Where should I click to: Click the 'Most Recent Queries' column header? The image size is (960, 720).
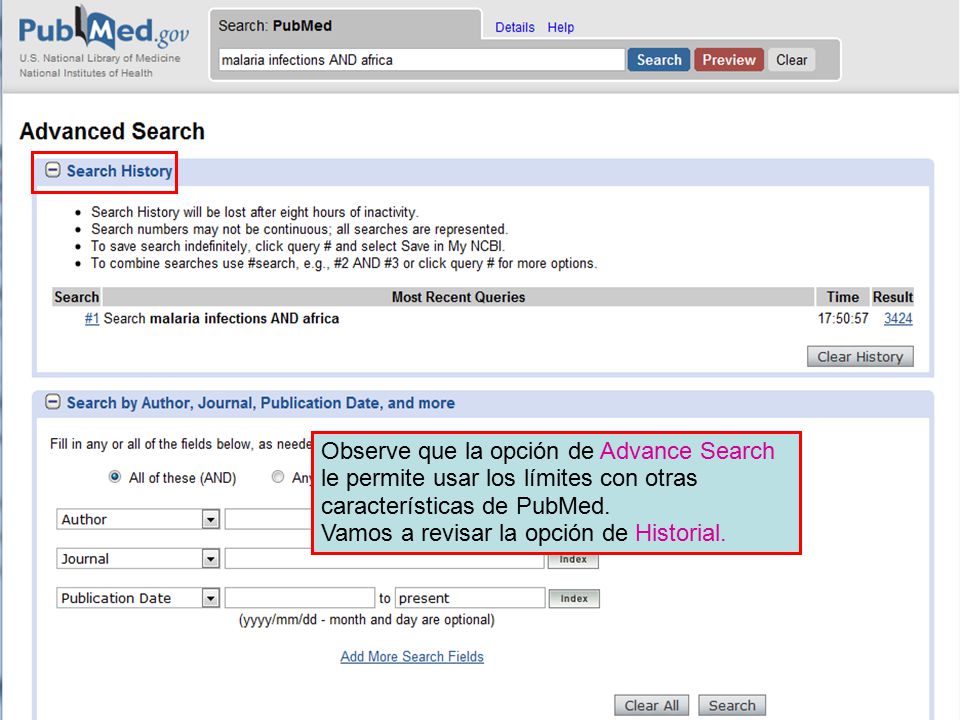click(x=459, y=297)
